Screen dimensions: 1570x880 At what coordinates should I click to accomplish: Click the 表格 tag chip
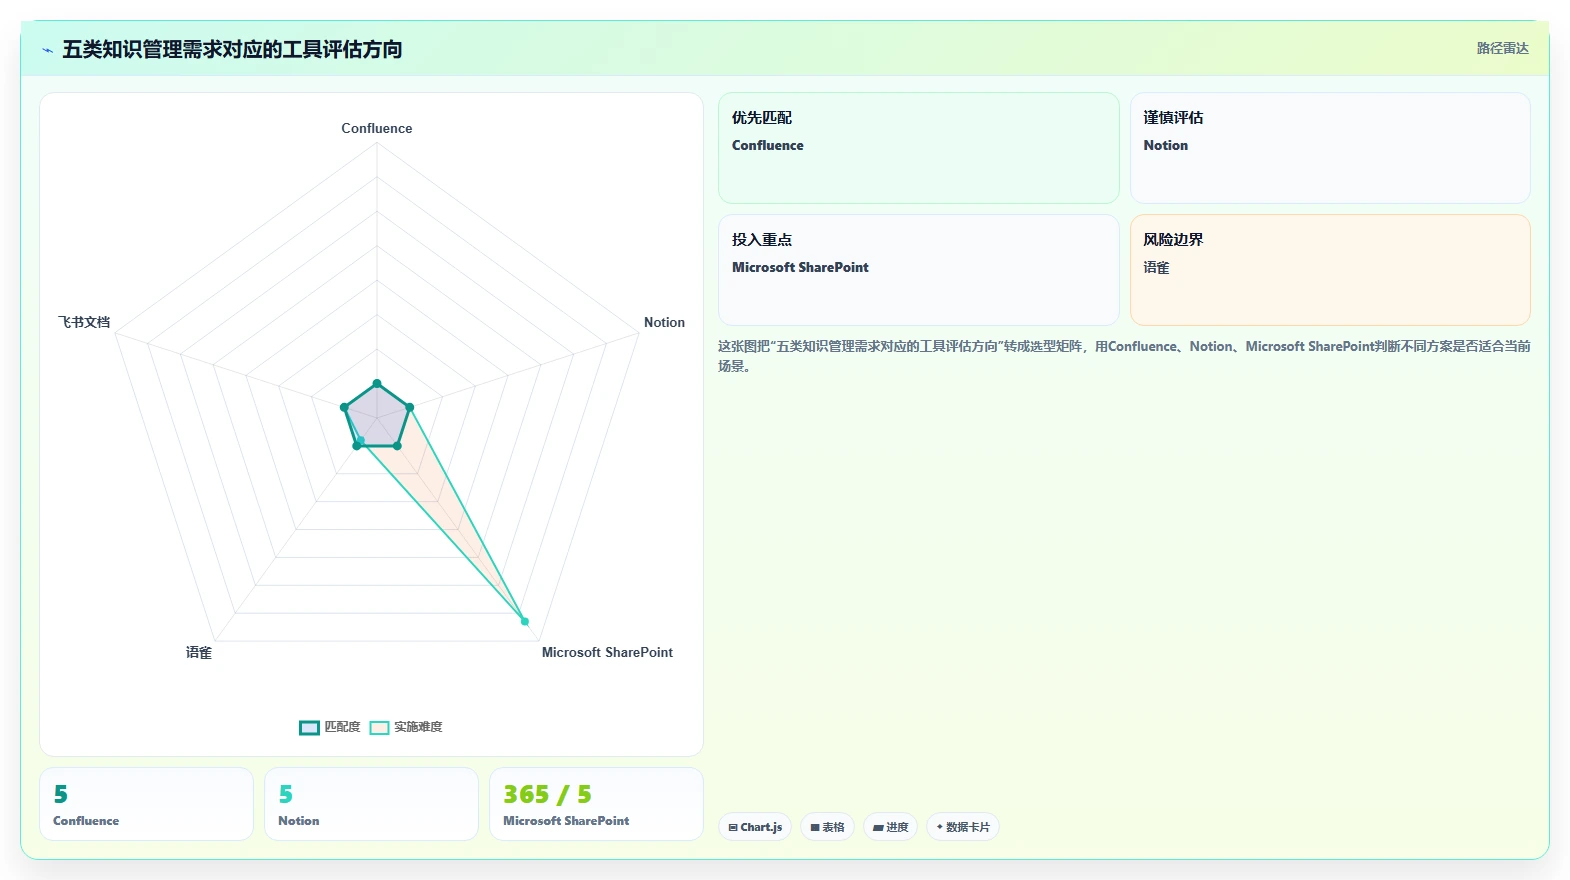point(827,827)
